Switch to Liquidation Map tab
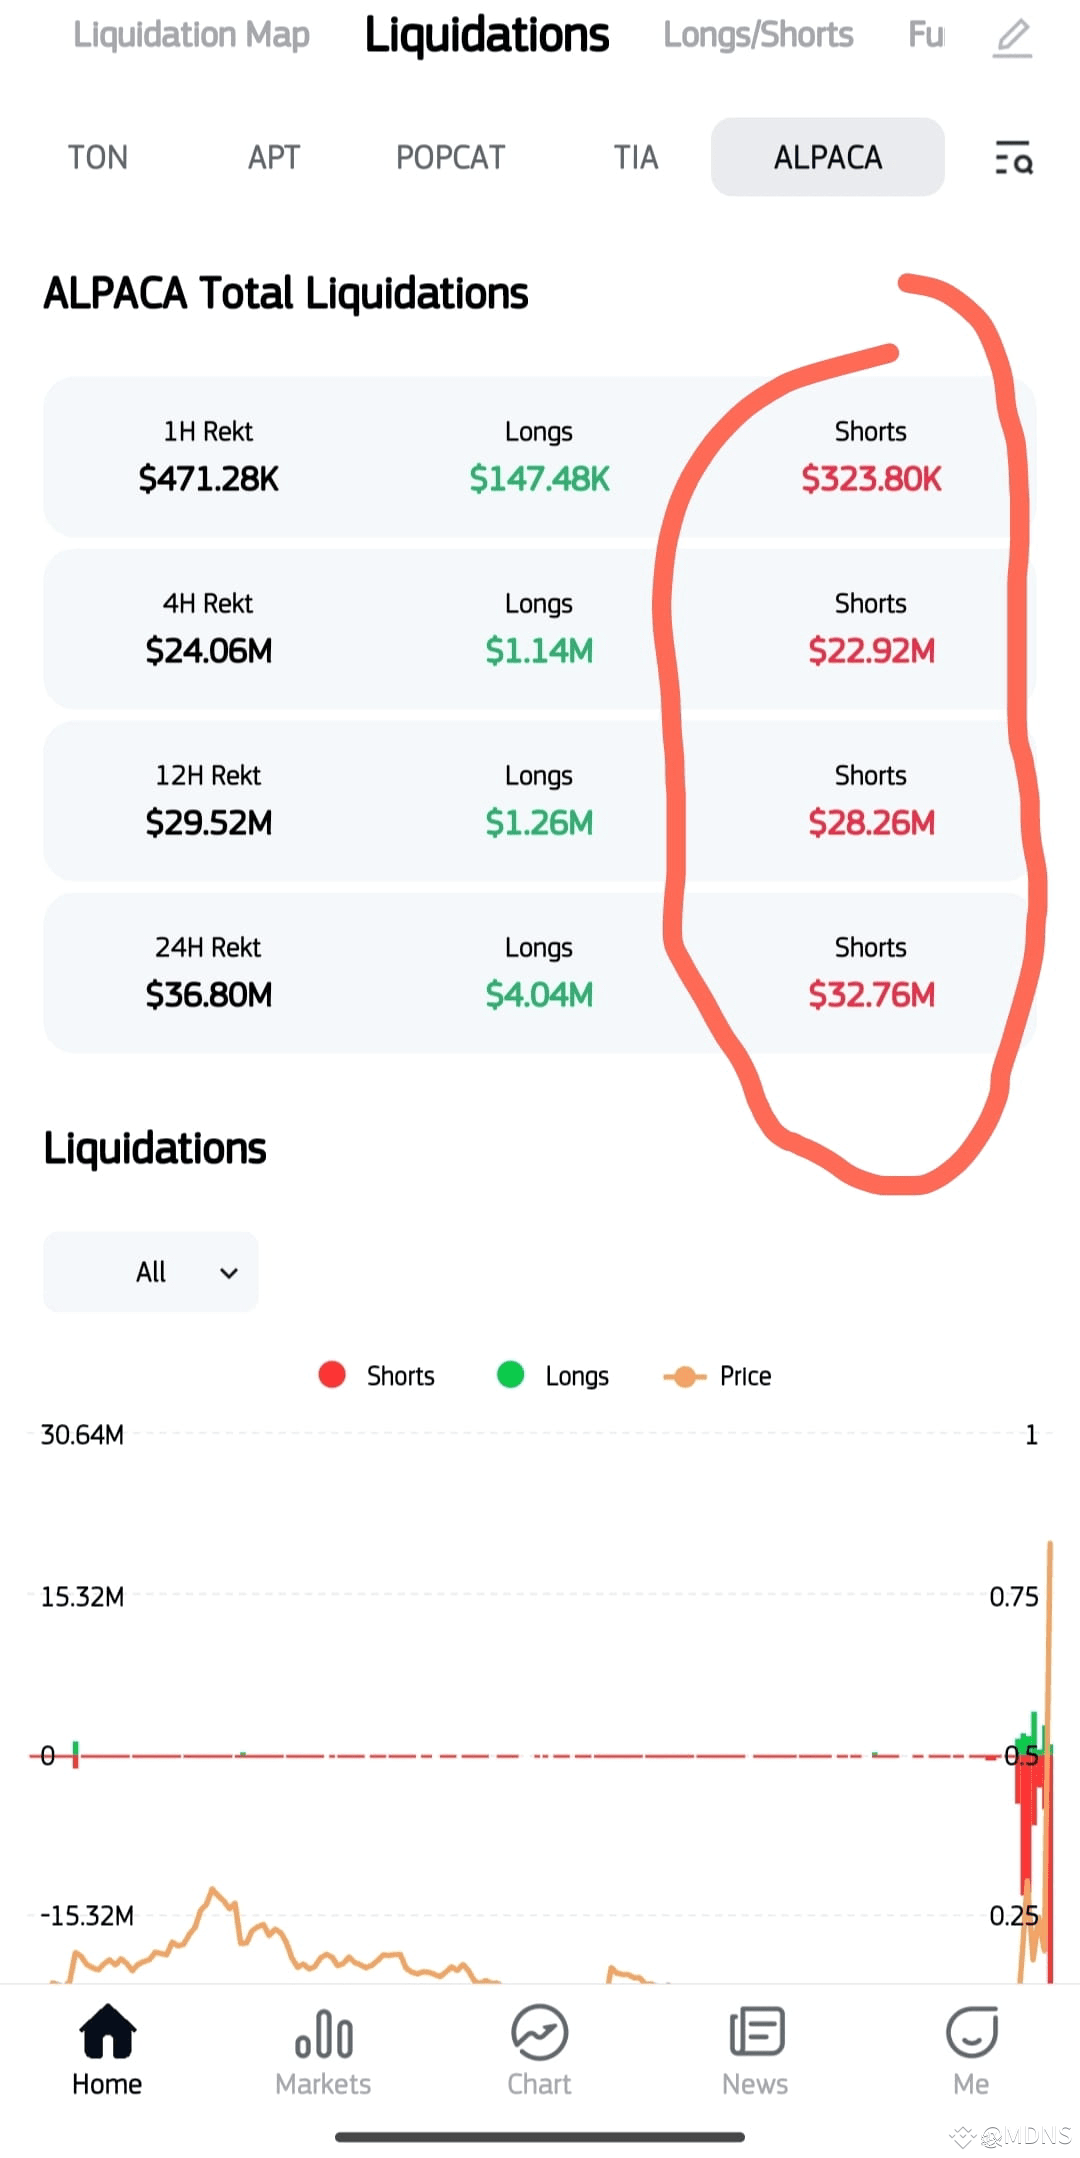The height and width of the screenshot is (2158, 1080). pos(191,35)
